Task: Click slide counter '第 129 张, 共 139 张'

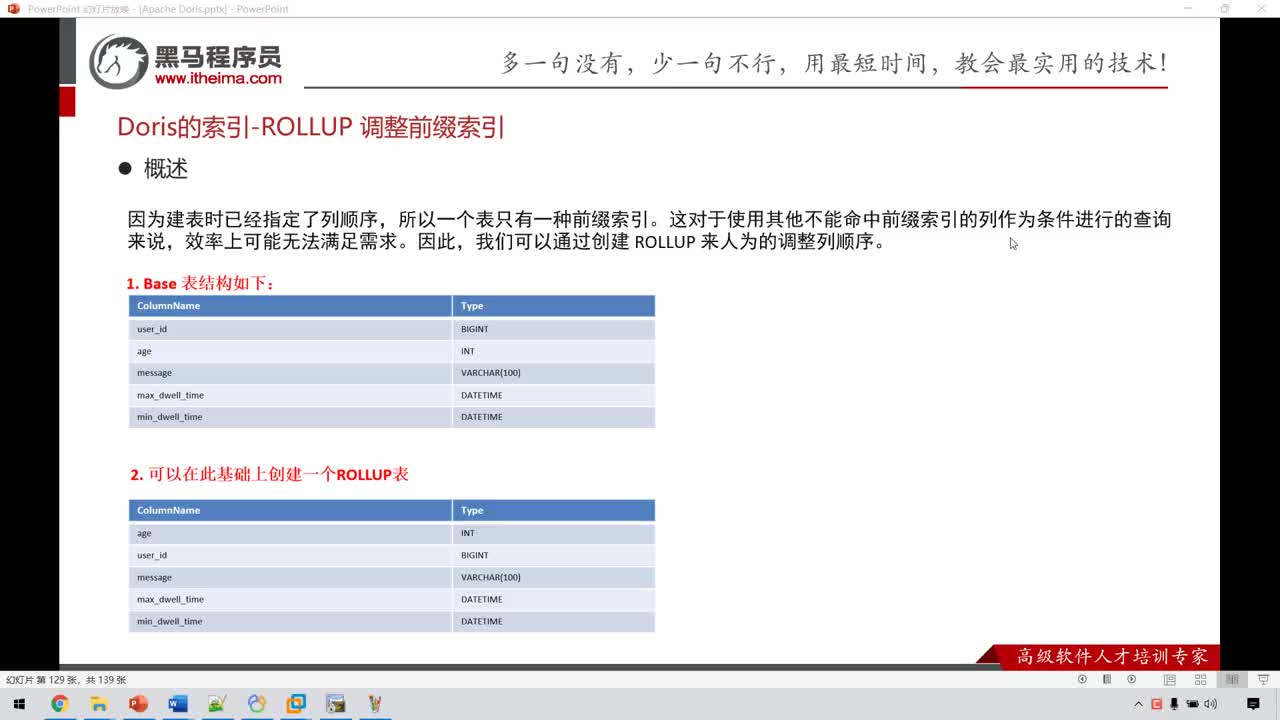Action: point(66,680)
